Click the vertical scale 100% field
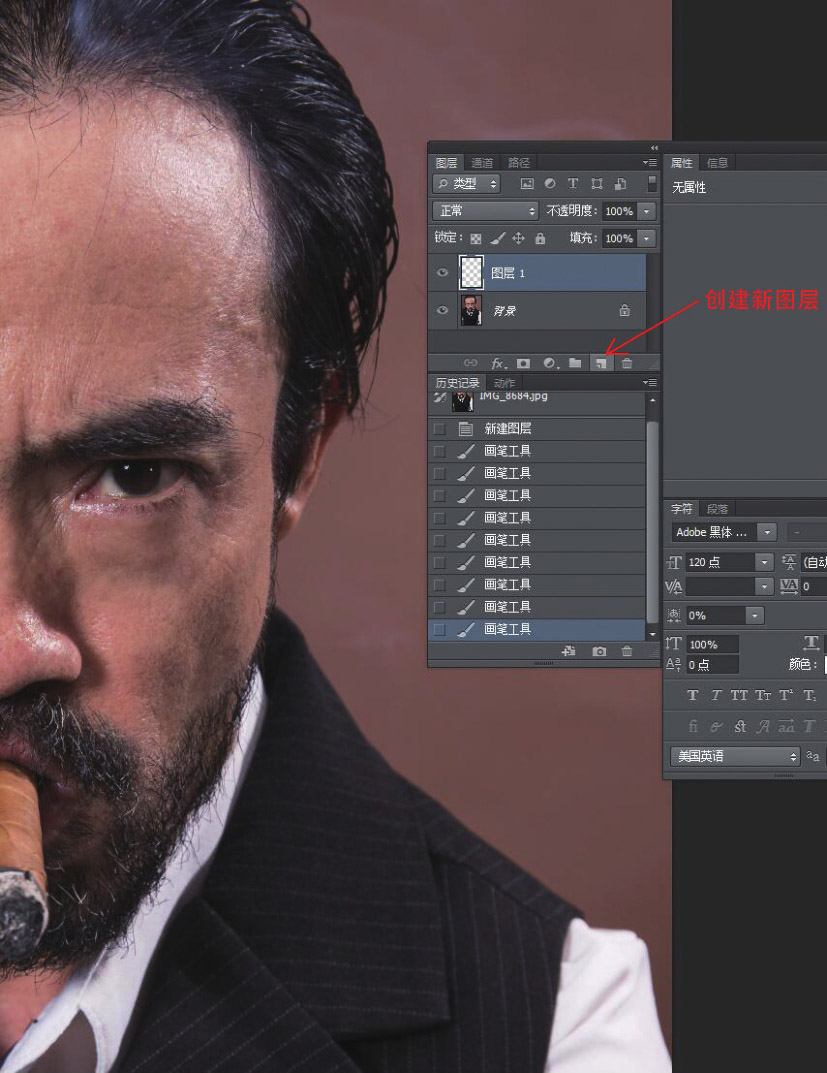Image resolution: width=827 pixels, height=1073 pixels. click(x=712, y=644)
